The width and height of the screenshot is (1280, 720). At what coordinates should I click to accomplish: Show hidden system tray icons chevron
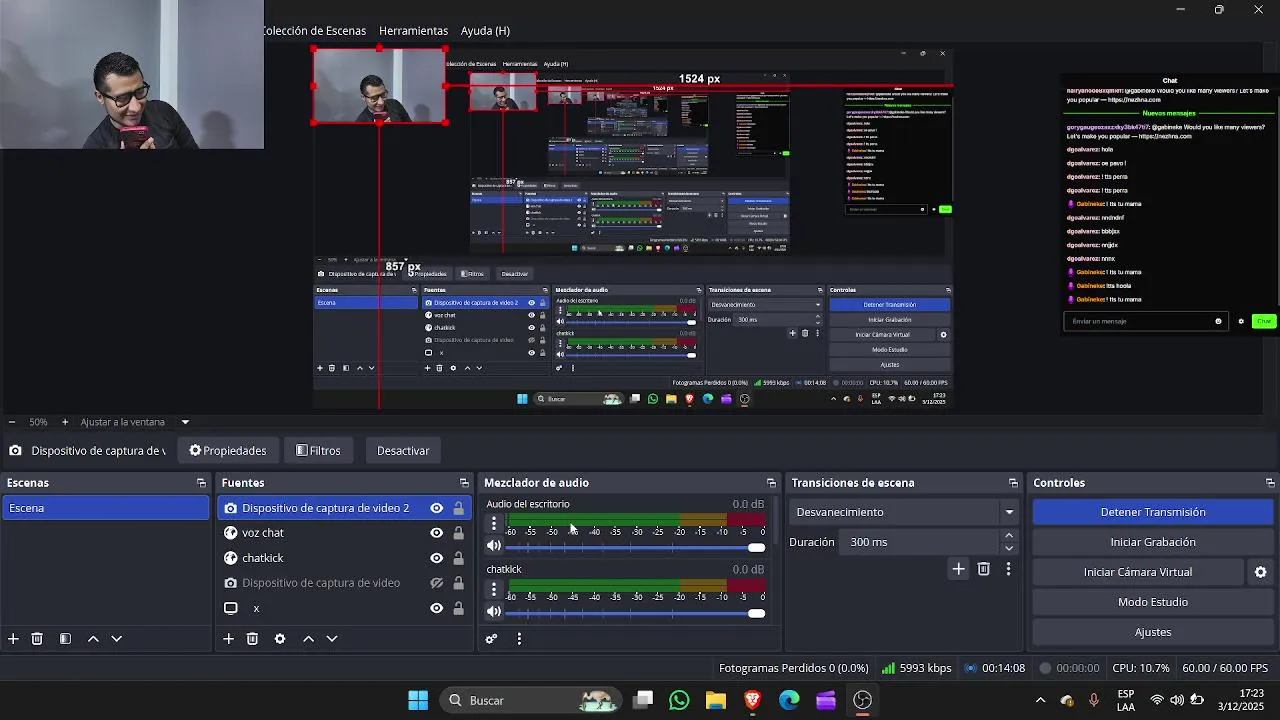1040,700
